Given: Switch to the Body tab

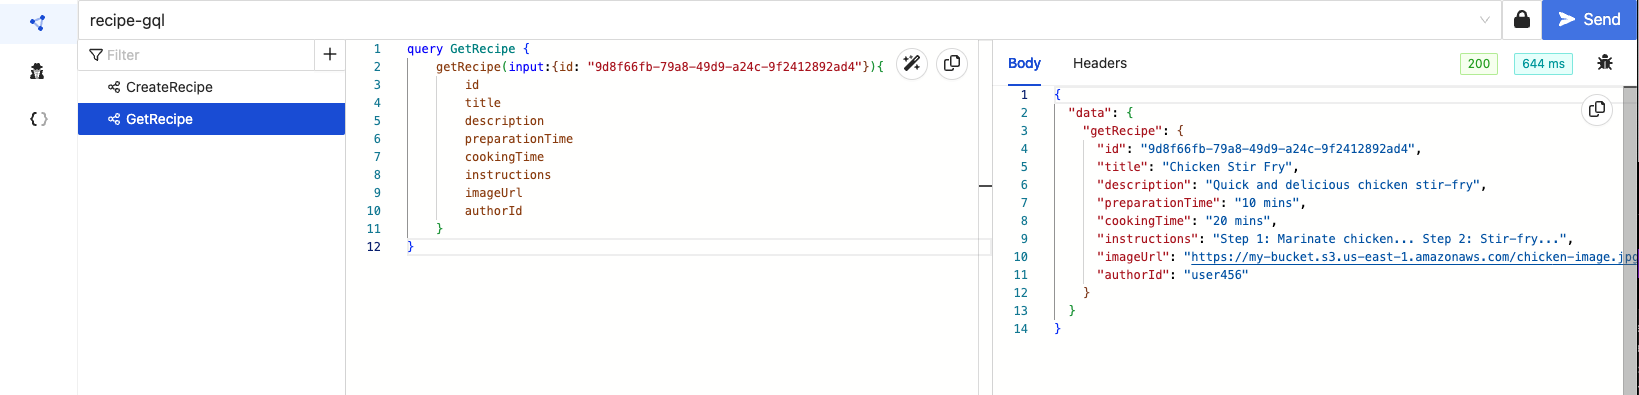Looking at the screenshot, I should pyautogui.click(x=1024, y=63).
